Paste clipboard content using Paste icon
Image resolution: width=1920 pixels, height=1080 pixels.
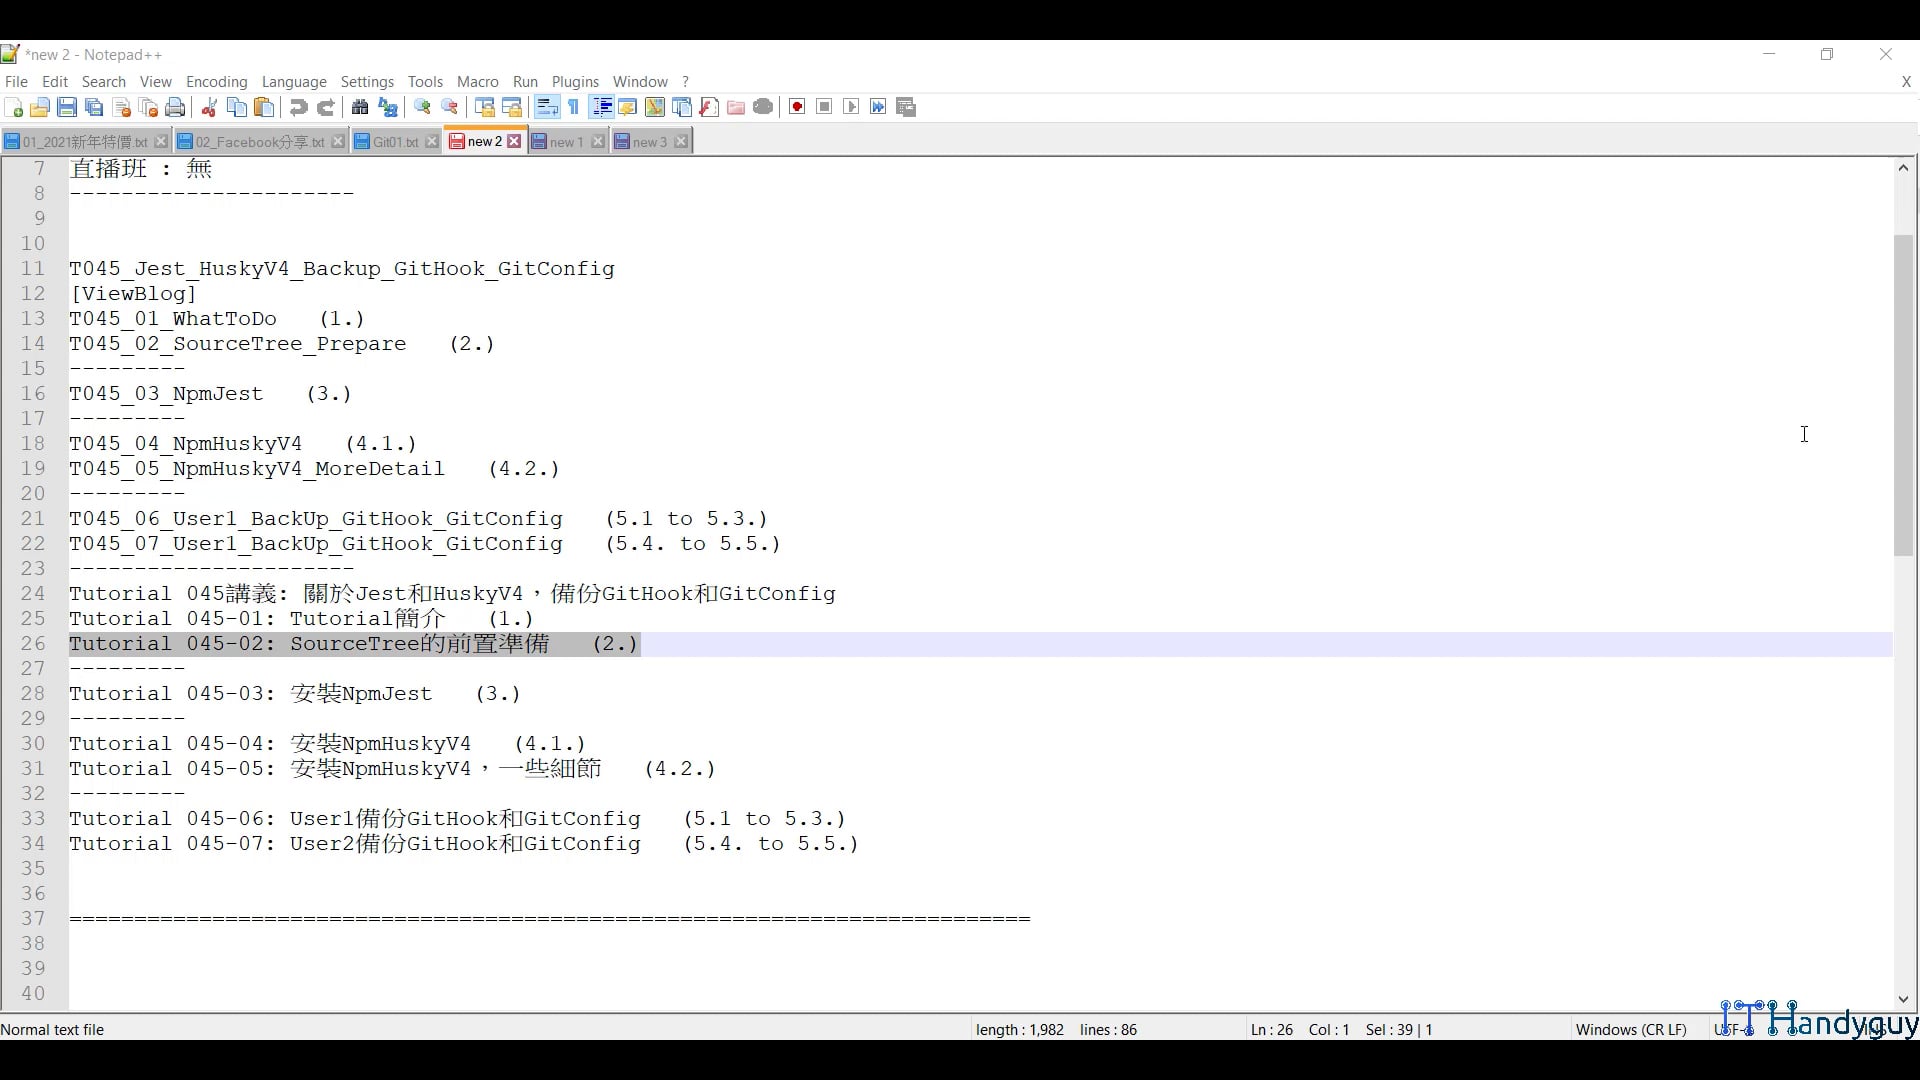point(264,107)
